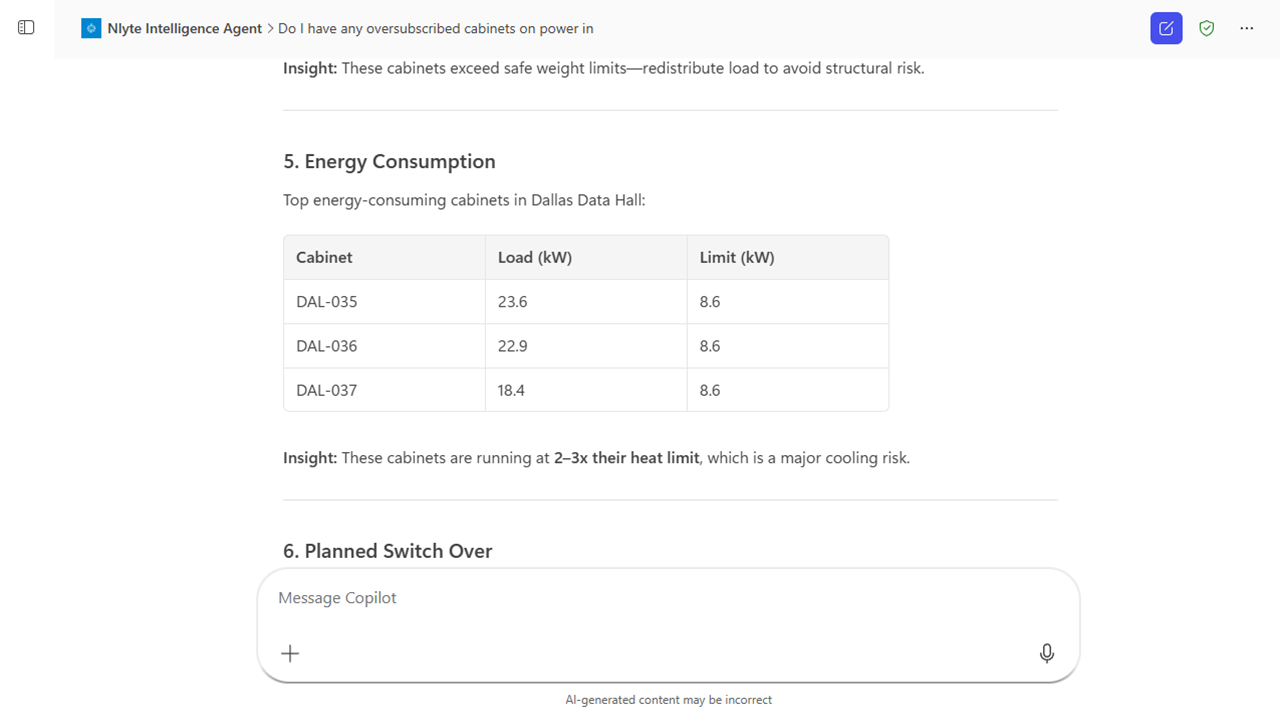Click the Cabinet column header
1280x720 pixels.
[324, 257]
